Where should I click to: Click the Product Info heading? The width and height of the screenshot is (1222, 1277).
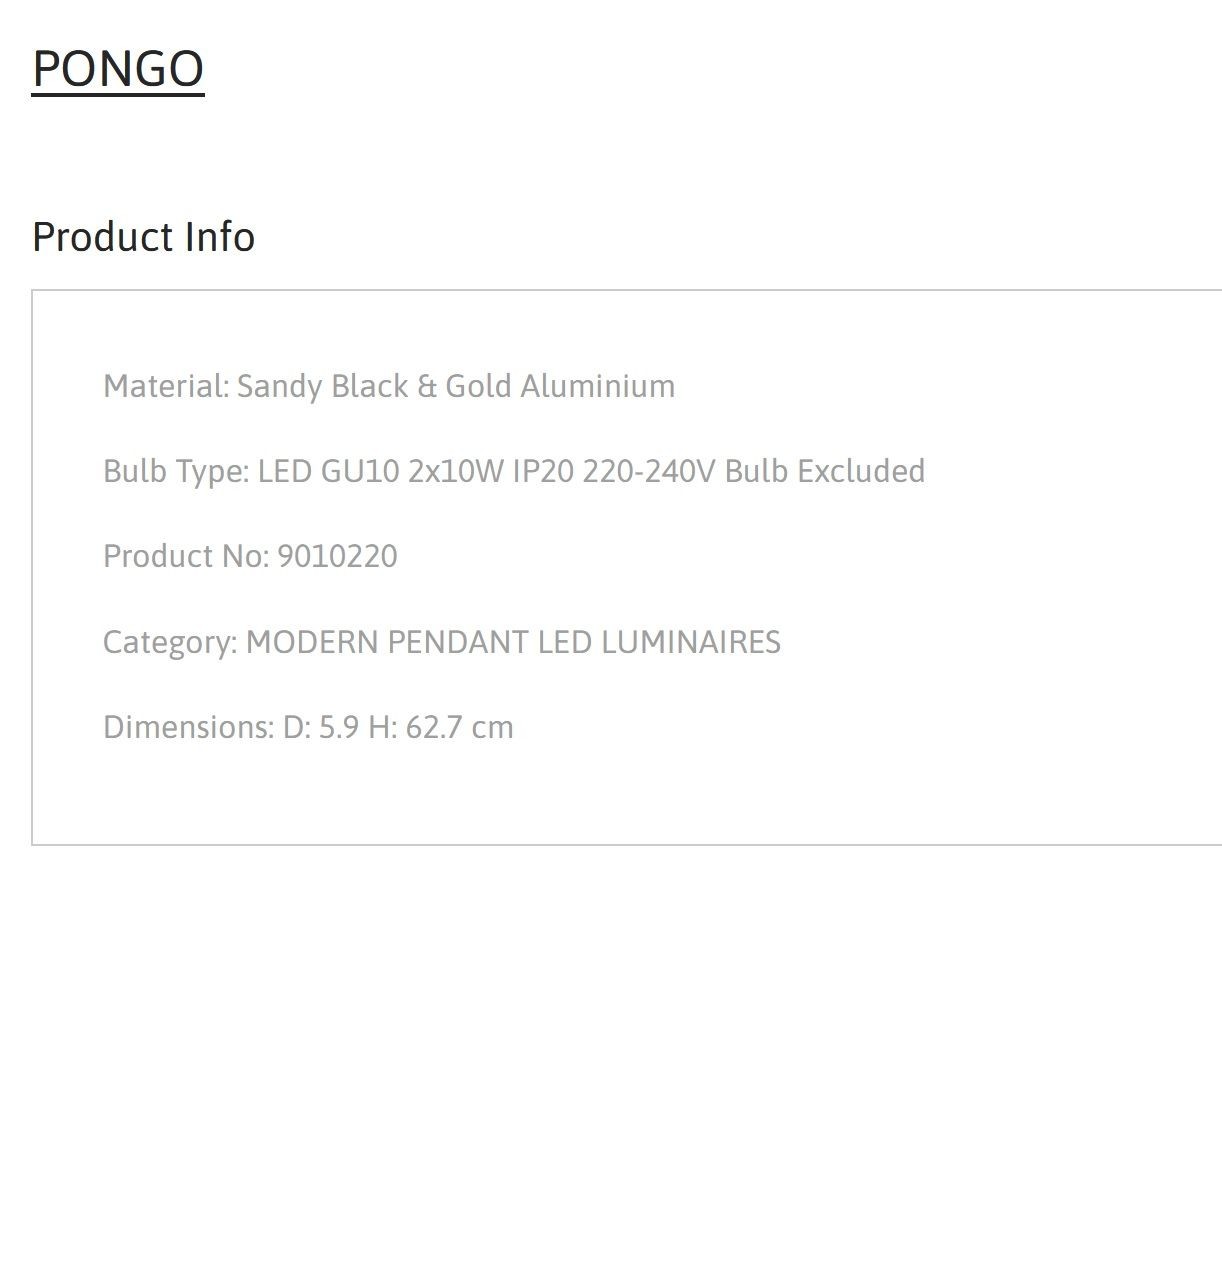(x=143, y=237)
